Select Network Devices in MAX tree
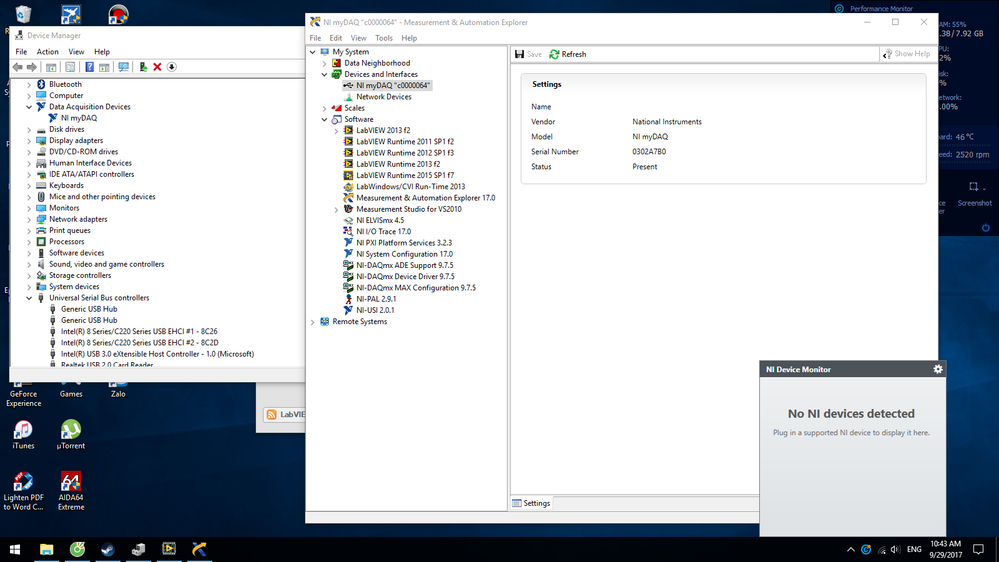 point(384,97)
